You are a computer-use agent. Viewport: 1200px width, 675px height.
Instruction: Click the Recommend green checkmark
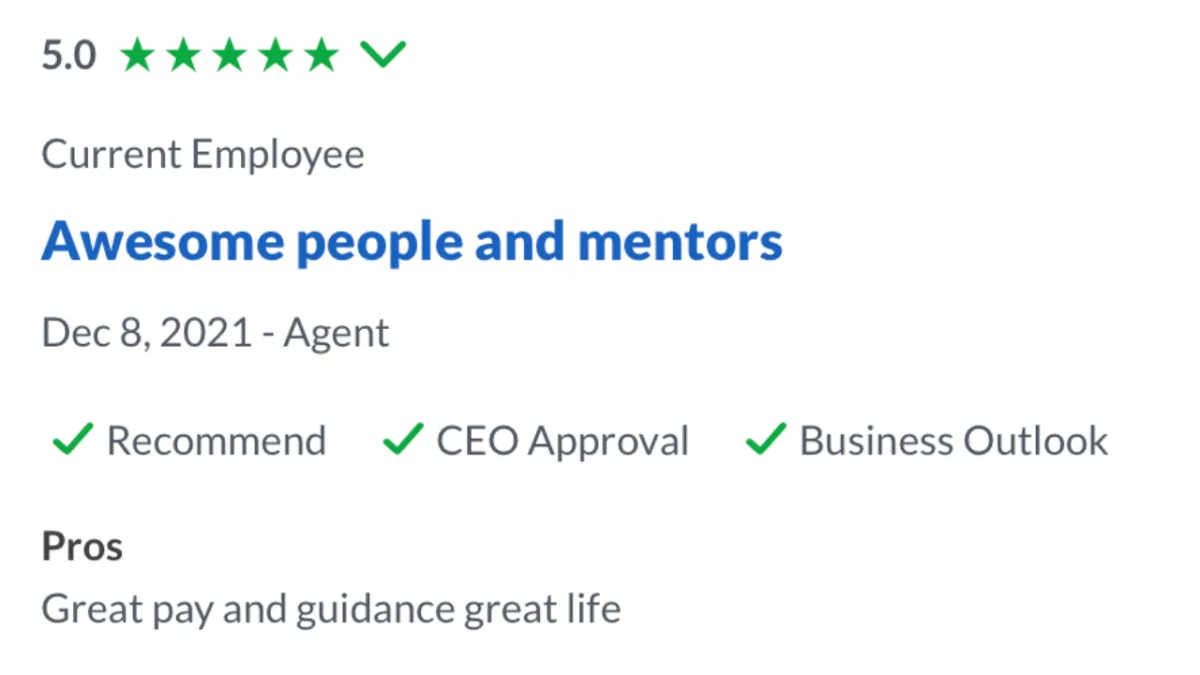(73, 438)
